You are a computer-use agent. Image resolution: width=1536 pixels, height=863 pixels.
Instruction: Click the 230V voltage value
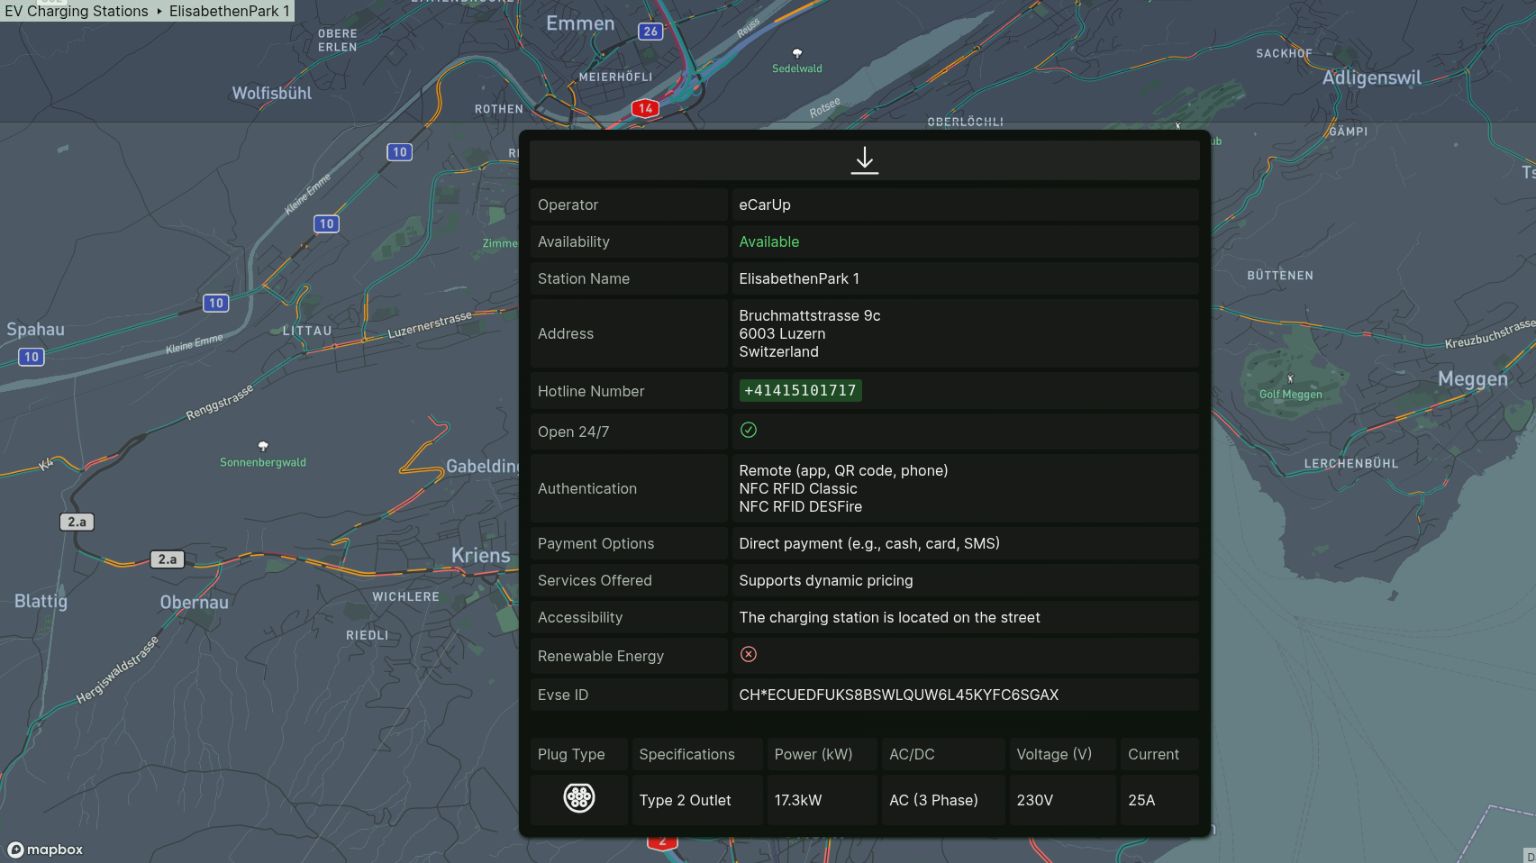point(1035,801)
